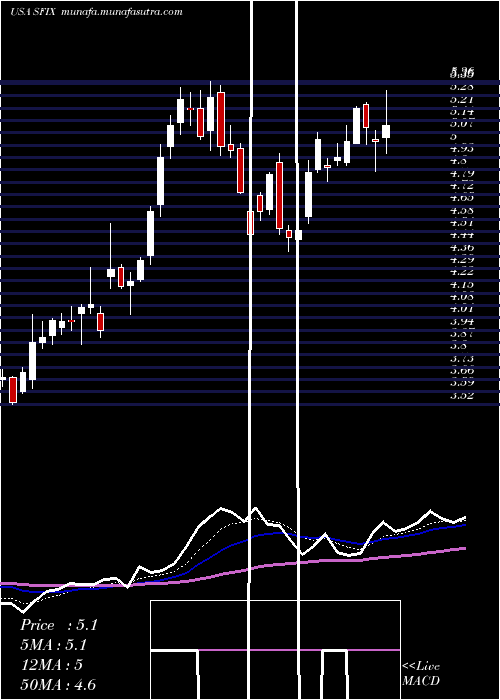Click the 5.21 price axis label
Image resolution: width=500 pixels, height=700 pixels.
[x=462, y=100]
